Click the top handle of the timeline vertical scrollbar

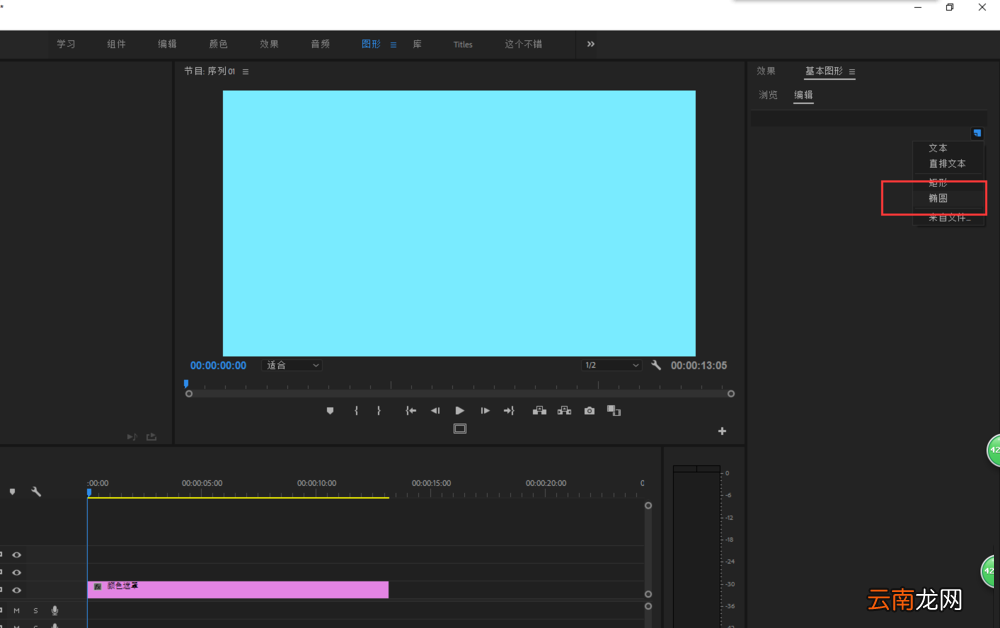[x=648, y=506]
